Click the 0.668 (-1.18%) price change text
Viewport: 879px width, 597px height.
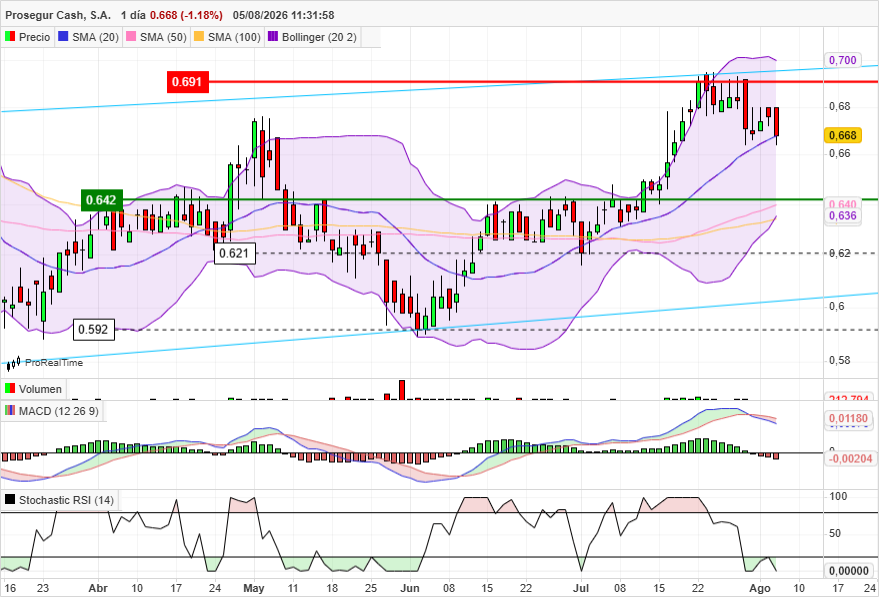[186, 15]
